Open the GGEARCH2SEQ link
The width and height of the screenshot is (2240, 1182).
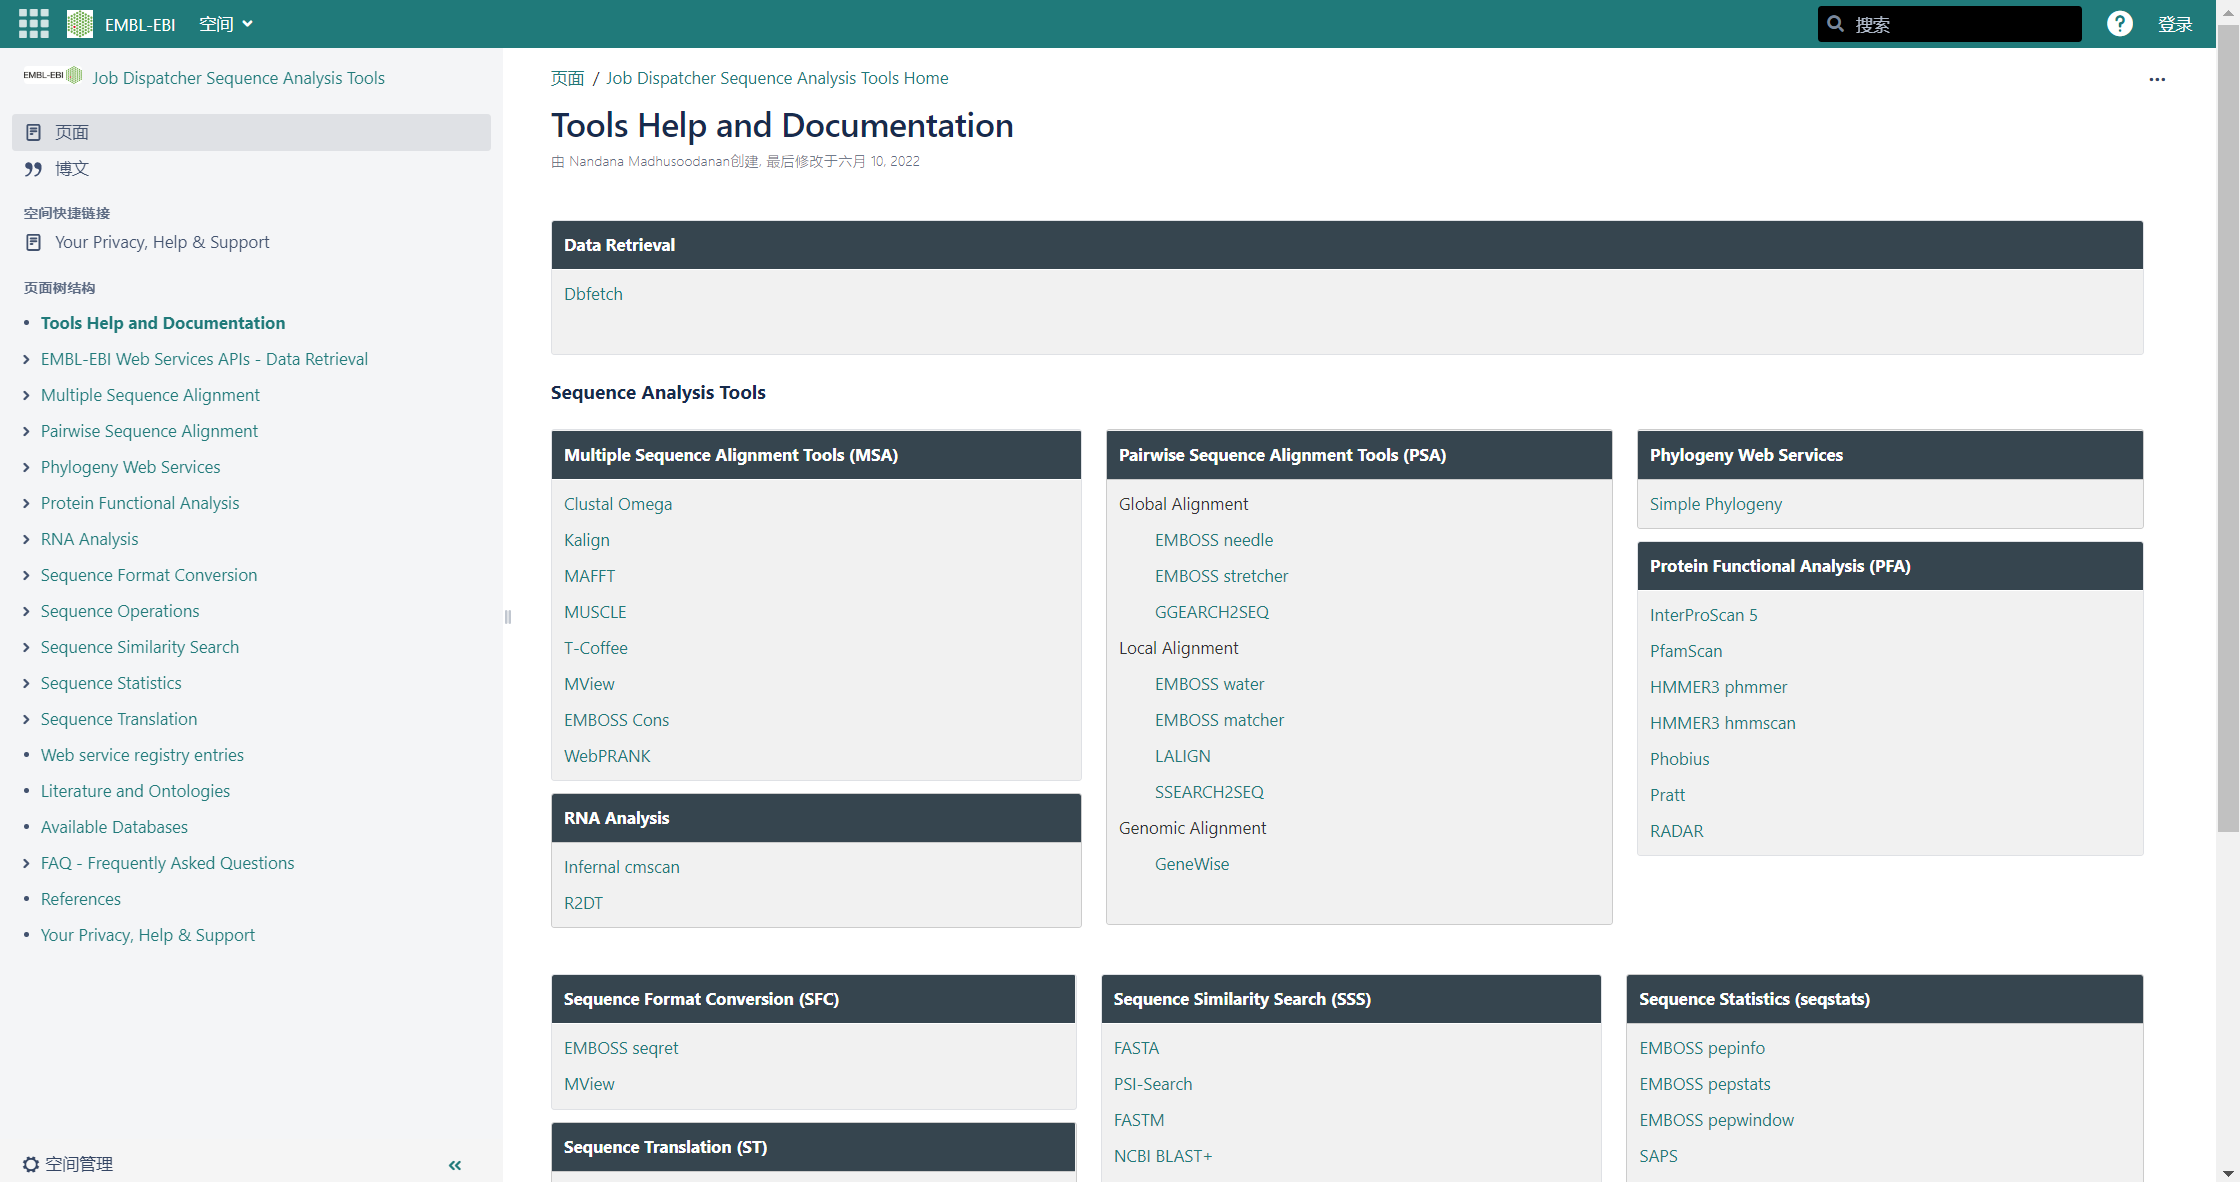point(1212,612)
